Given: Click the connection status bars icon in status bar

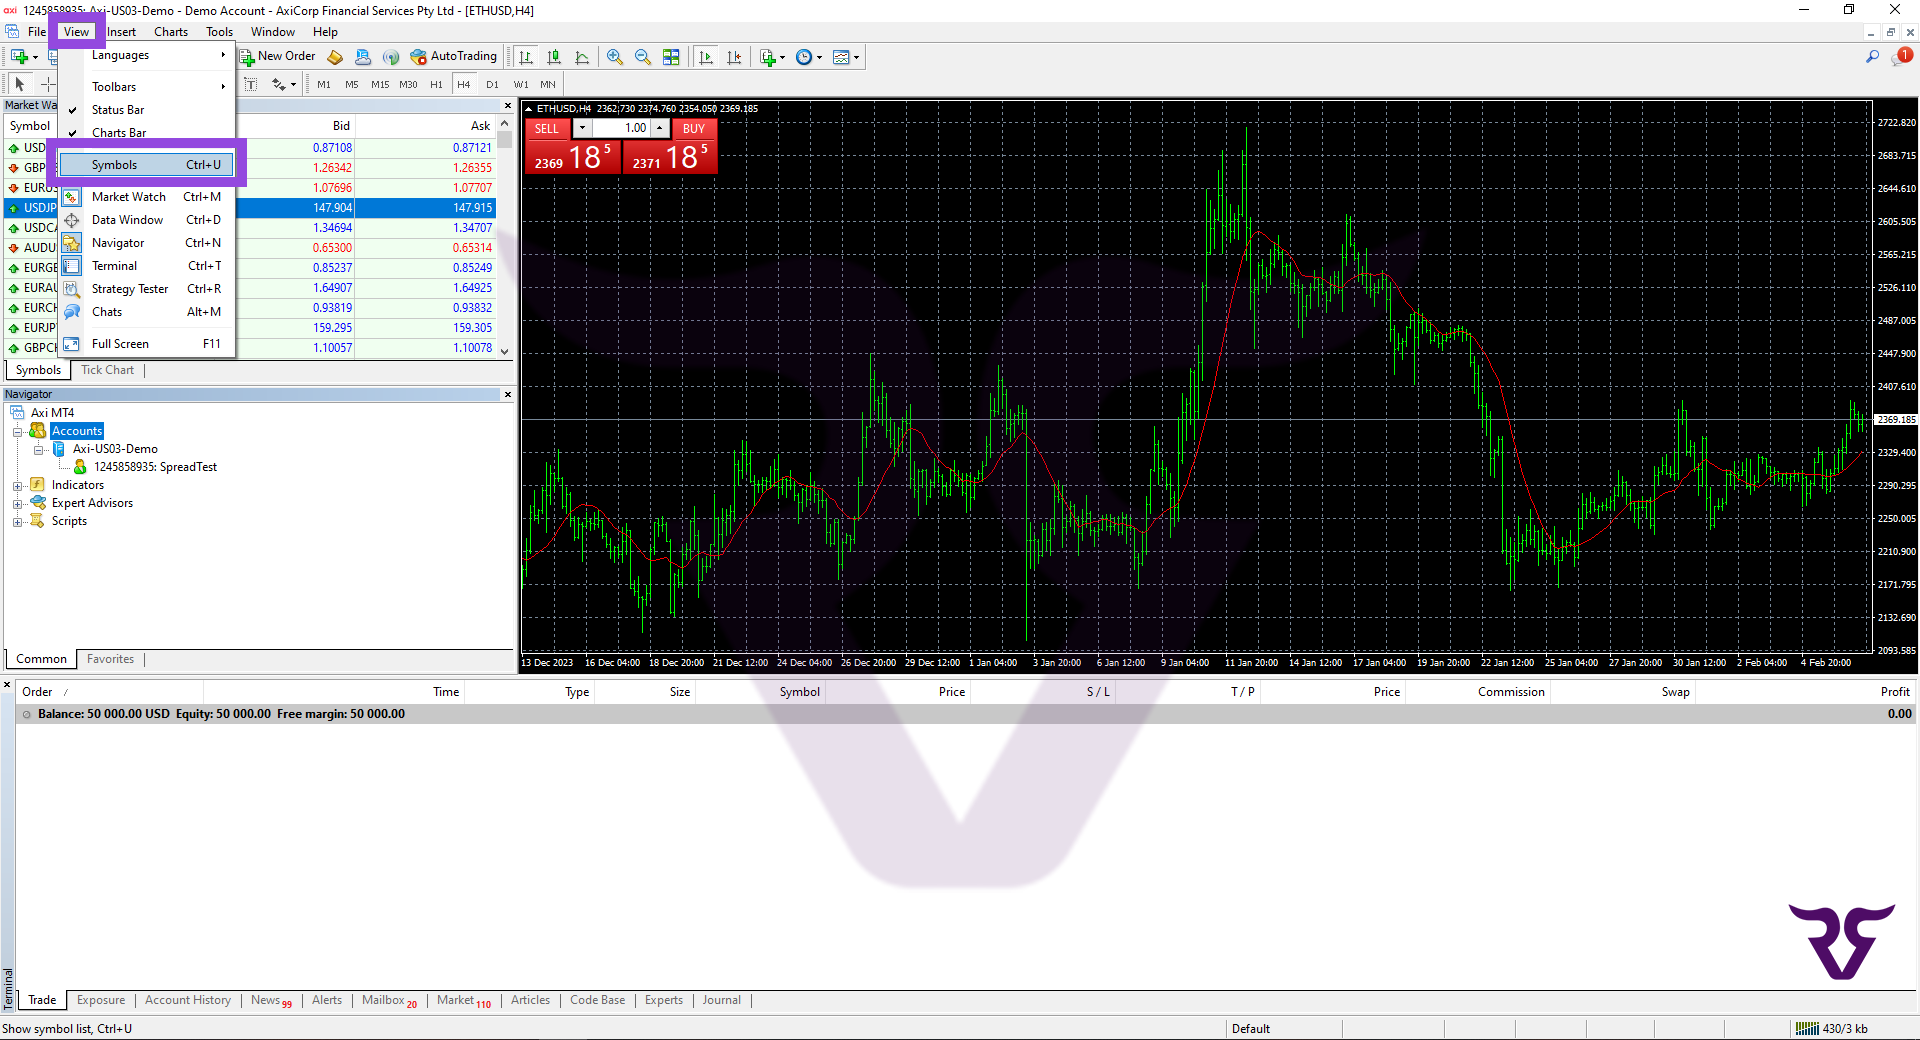Looking at the screenshot, I should [1807, 1028].
